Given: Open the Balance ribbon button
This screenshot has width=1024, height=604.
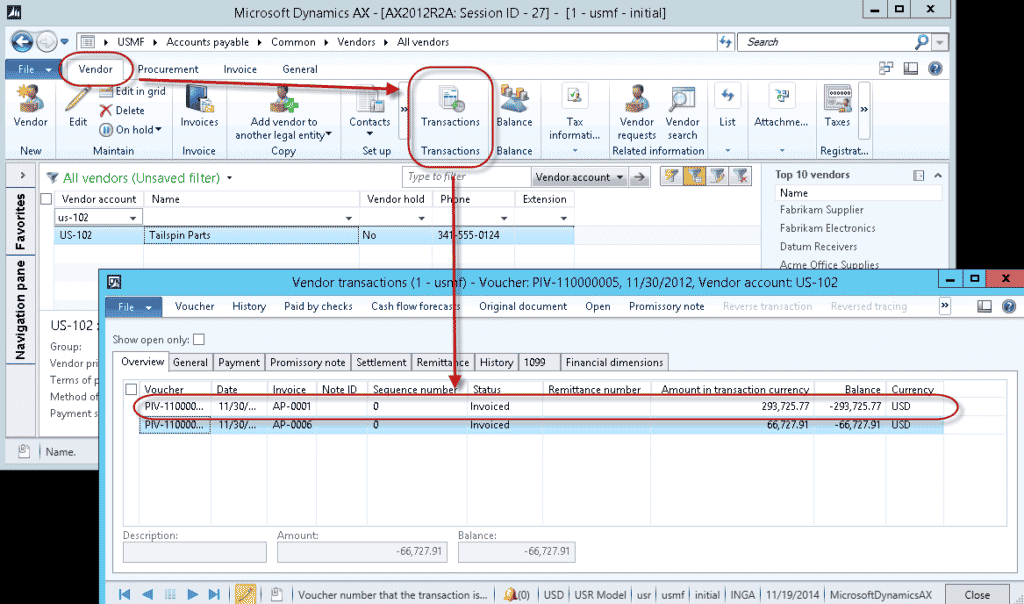Looking at the screenshot, I should coord(514,106).
